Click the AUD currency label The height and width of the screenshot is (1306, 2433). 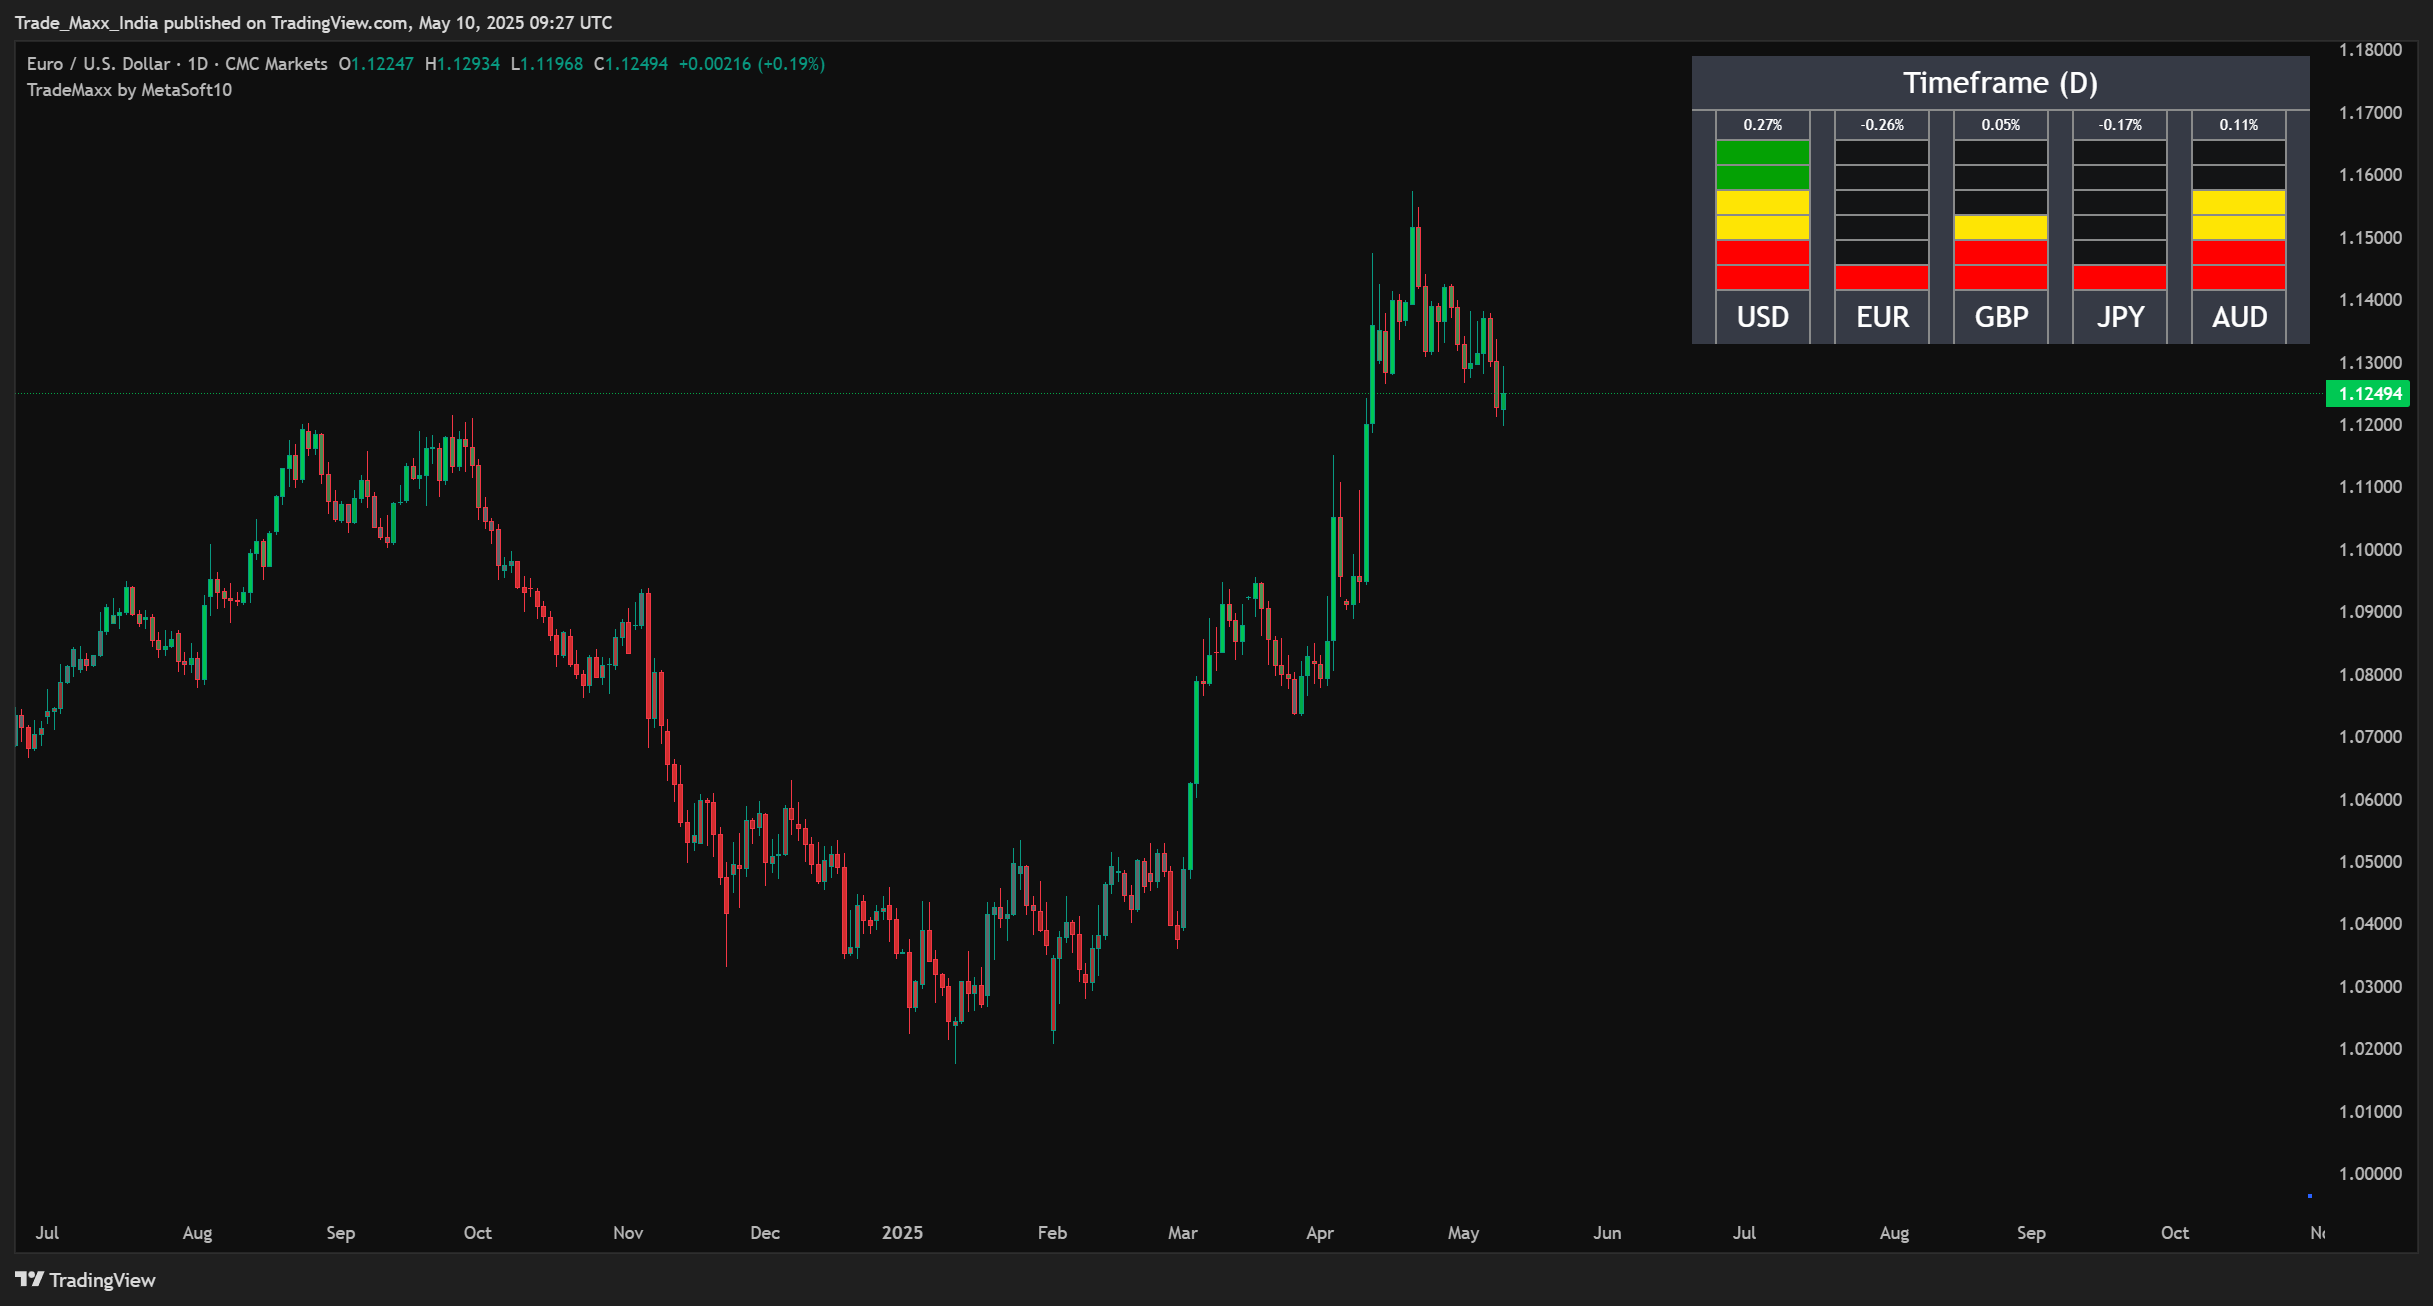point(2239,317)
